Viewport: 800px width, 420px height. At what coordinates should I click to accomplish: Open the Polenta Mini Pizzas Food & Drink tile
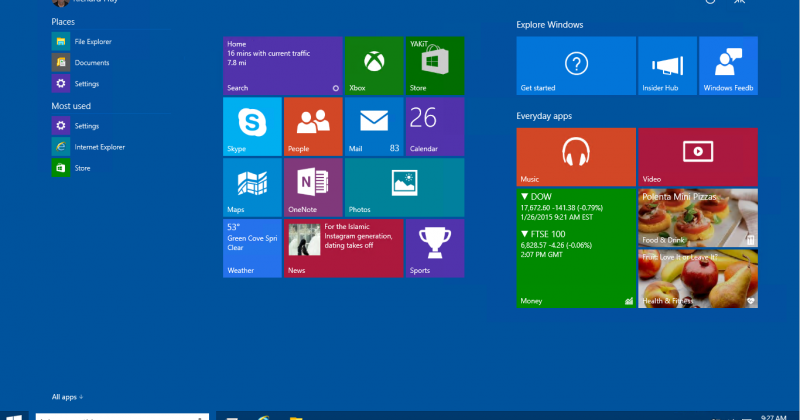[x=698, y=218]
